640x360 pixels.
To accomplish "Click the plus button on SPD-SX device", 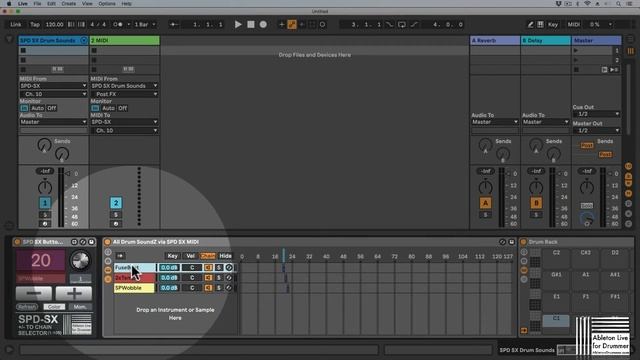I will [x=74, y=293].
